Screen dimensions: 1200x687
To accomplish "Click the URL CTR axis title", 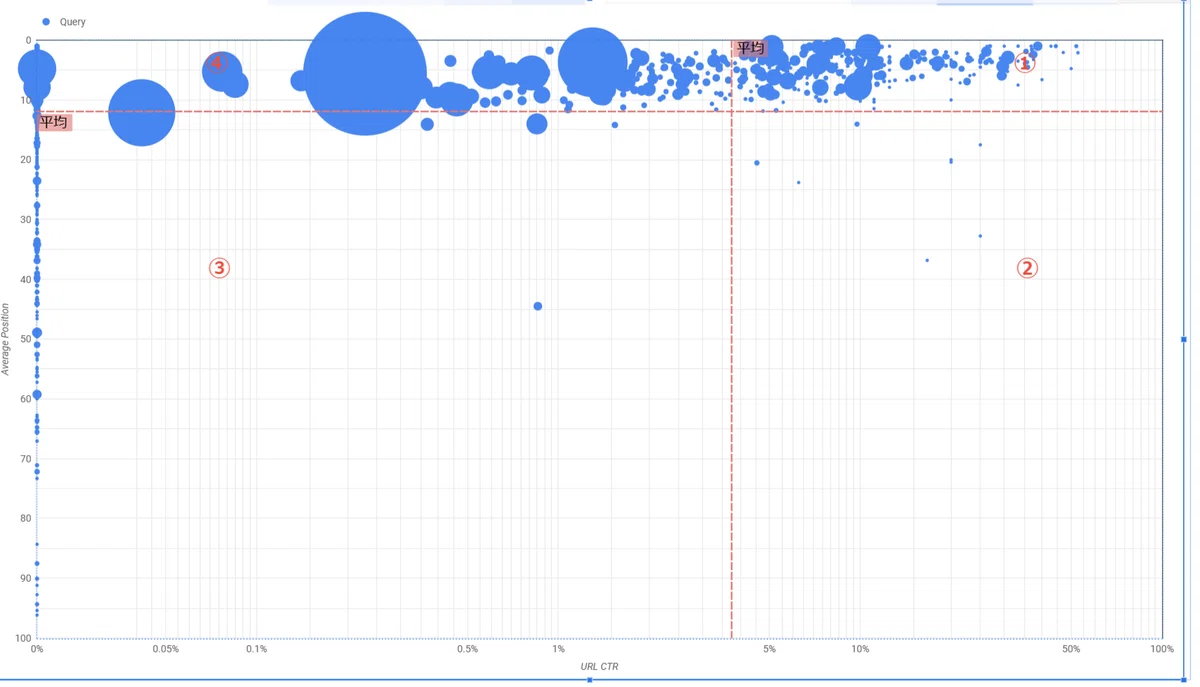I will point(599,666).
